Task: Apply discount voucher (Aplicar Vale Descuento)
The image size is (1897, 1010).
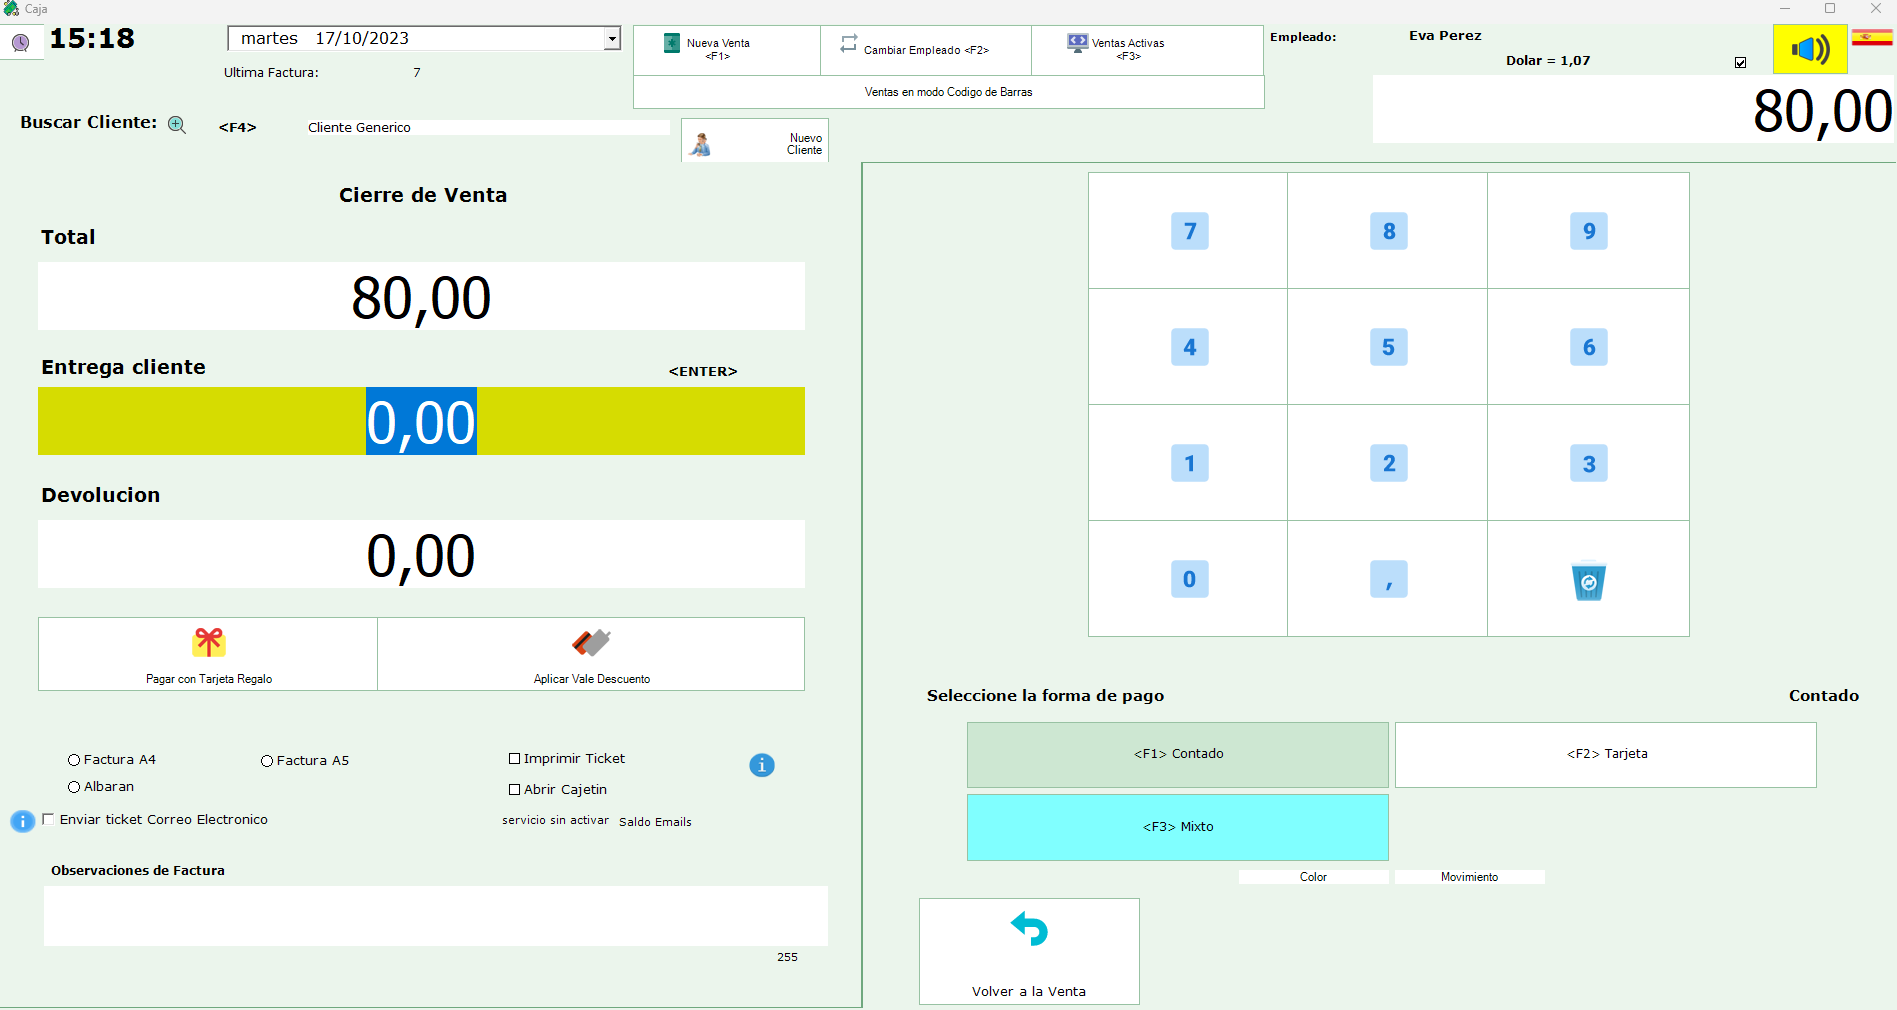Action: coord(591,654)
